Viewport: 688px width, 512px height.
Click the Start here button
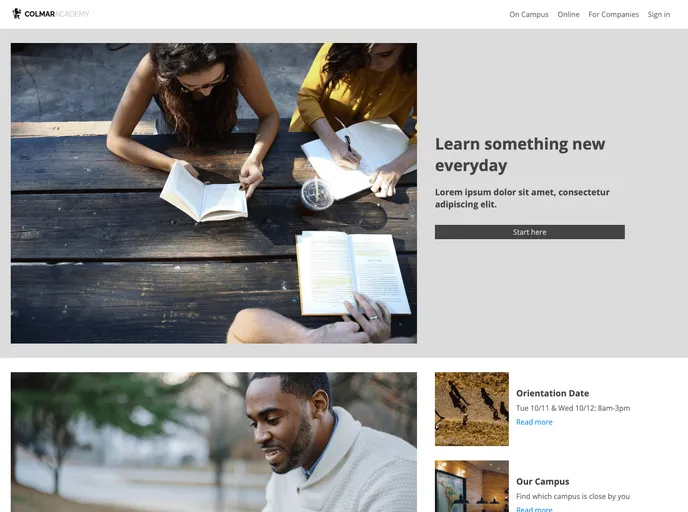pyautogui.click(x=530, y=232)
